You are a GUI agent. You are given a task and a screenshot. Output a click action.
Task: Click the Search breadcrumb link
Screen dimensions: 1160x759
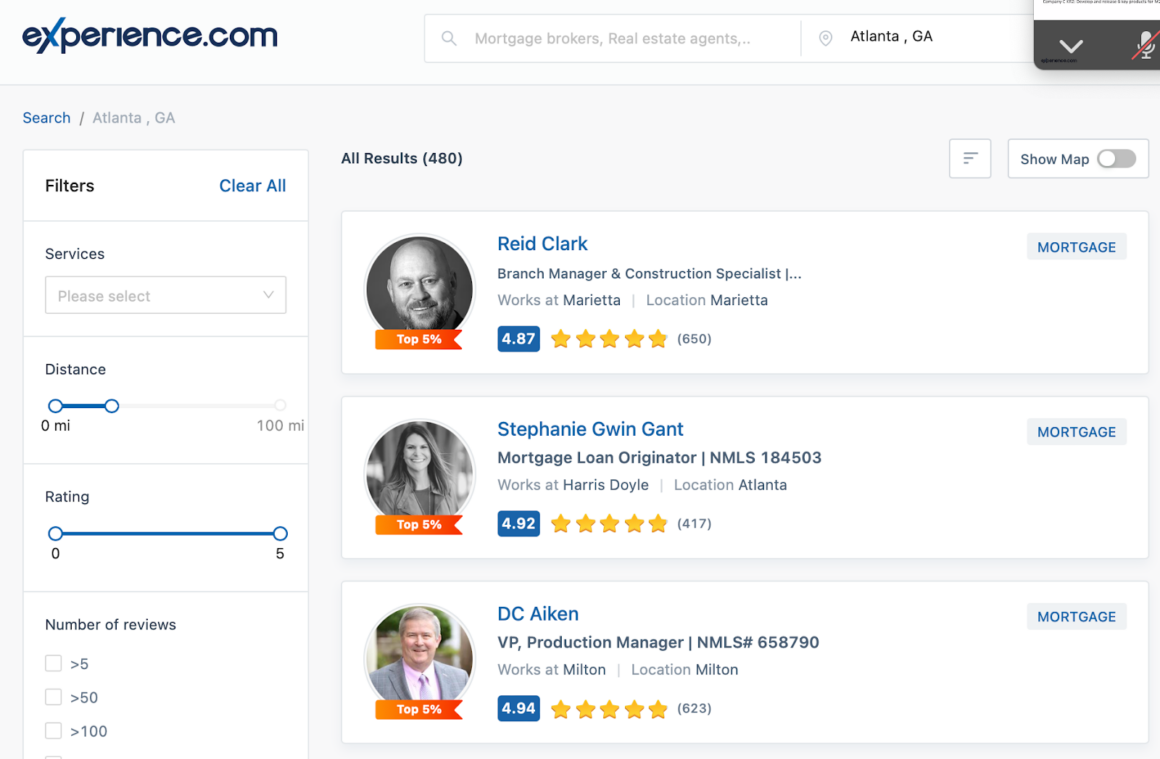point(46,117)
